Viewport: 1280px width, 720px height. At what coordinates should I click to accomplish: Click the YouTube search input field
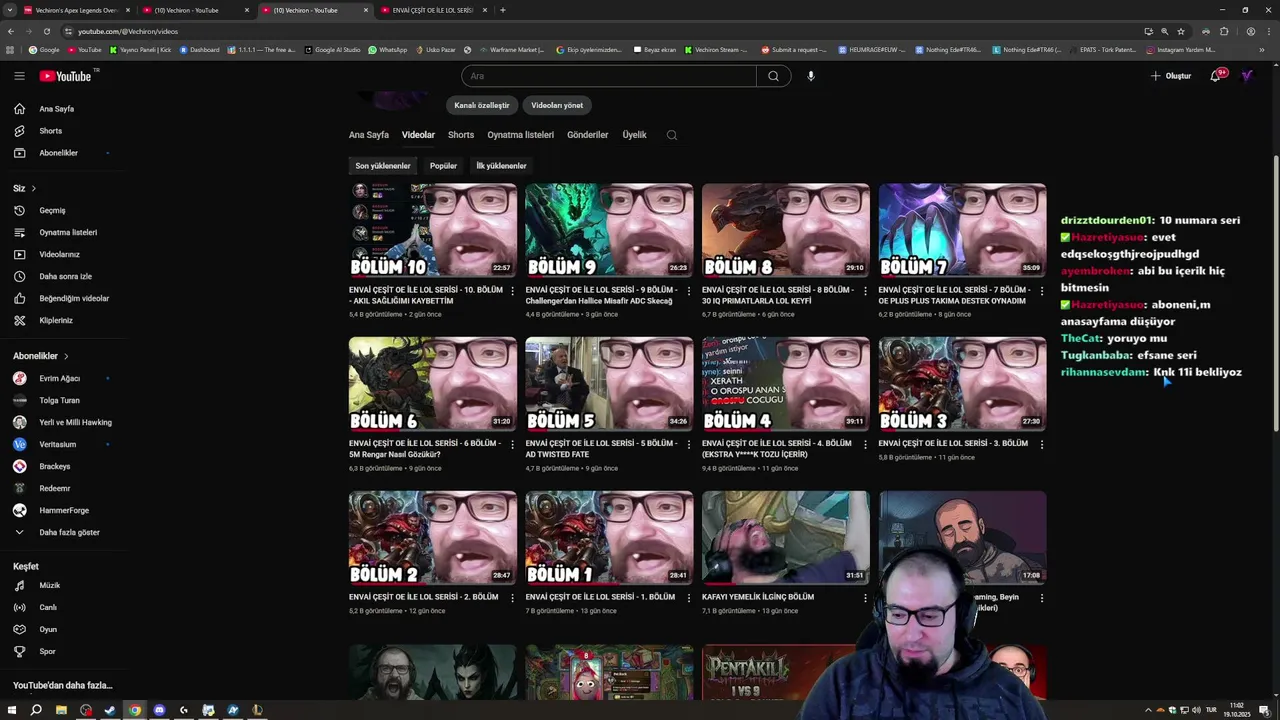pyautogui.click(x=608, y=76)
